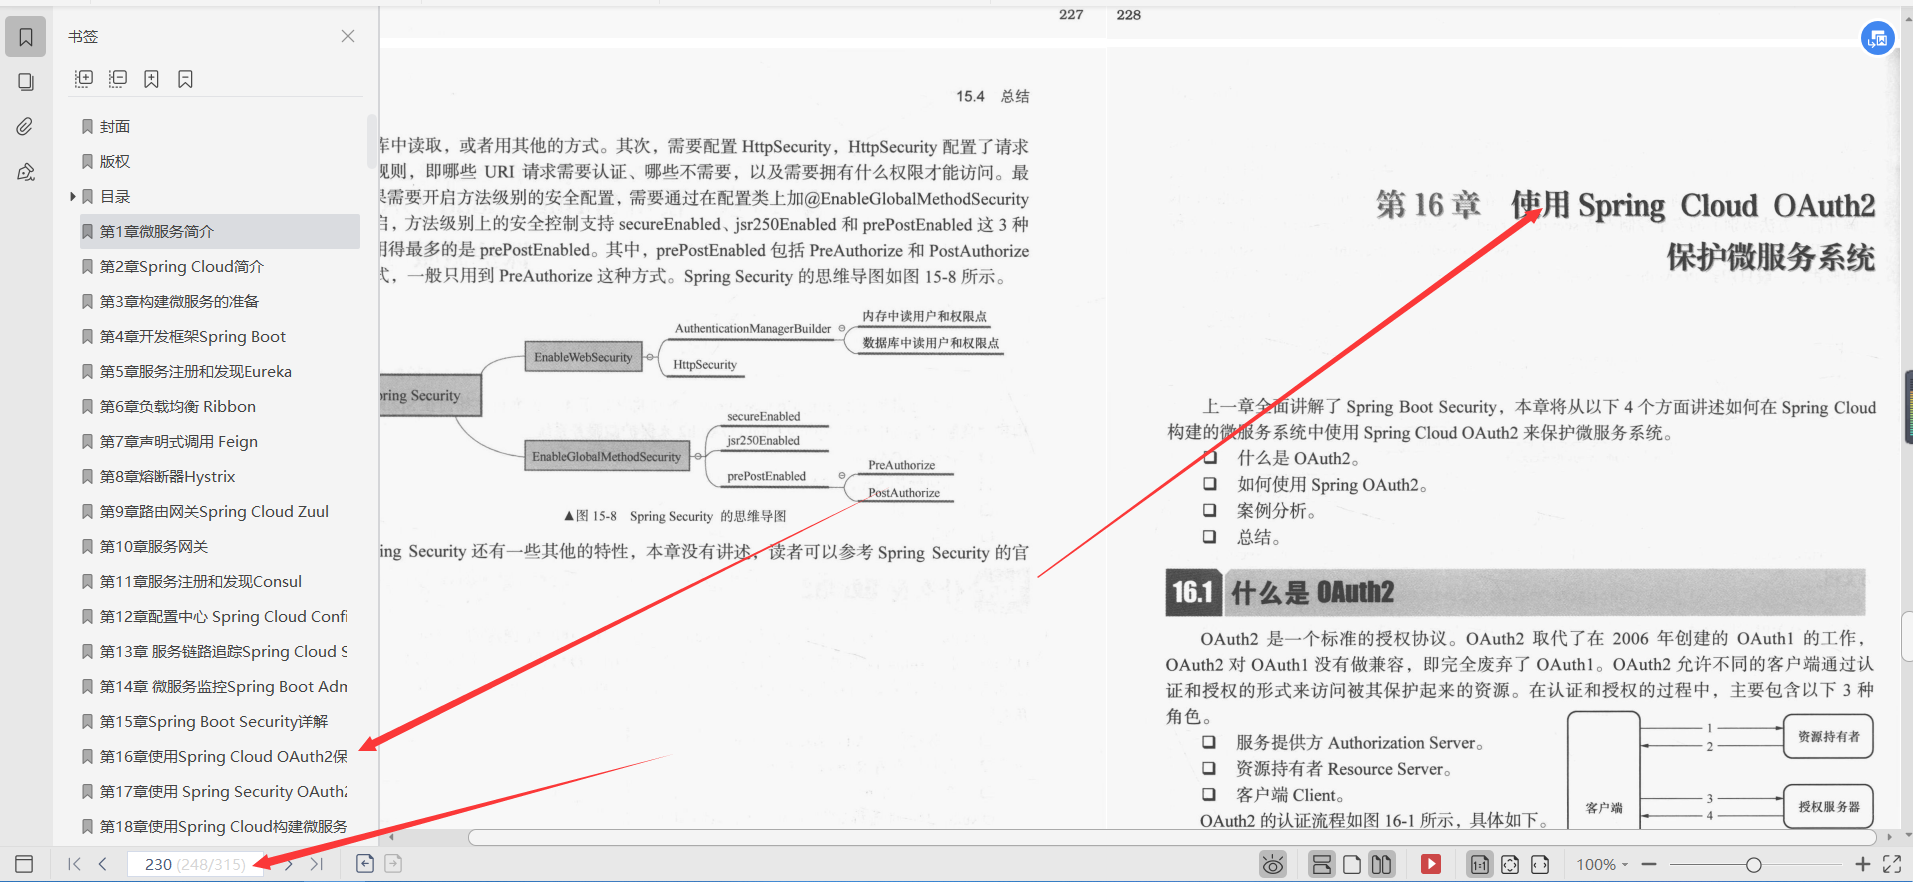Viewport: 1913px width, 882px height.
Task: Open the page thumbnails sidebar panel
Action: (26, 82)
